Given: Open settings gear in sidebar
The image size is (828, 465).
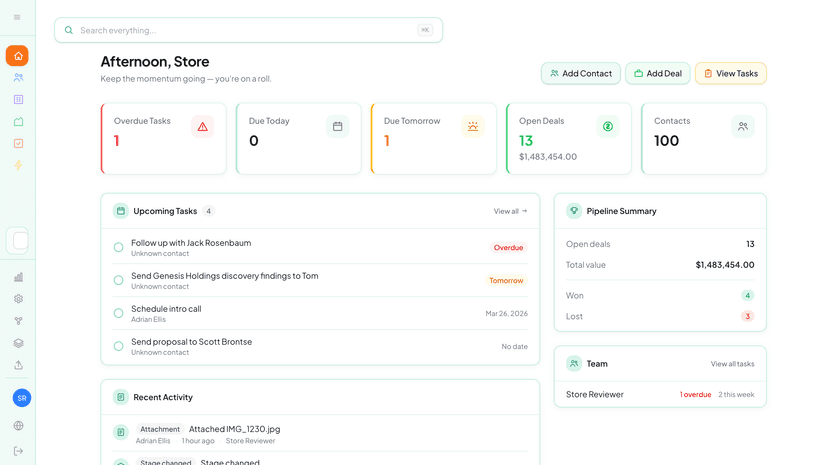Looking at the screenshot, I should 18,299.
